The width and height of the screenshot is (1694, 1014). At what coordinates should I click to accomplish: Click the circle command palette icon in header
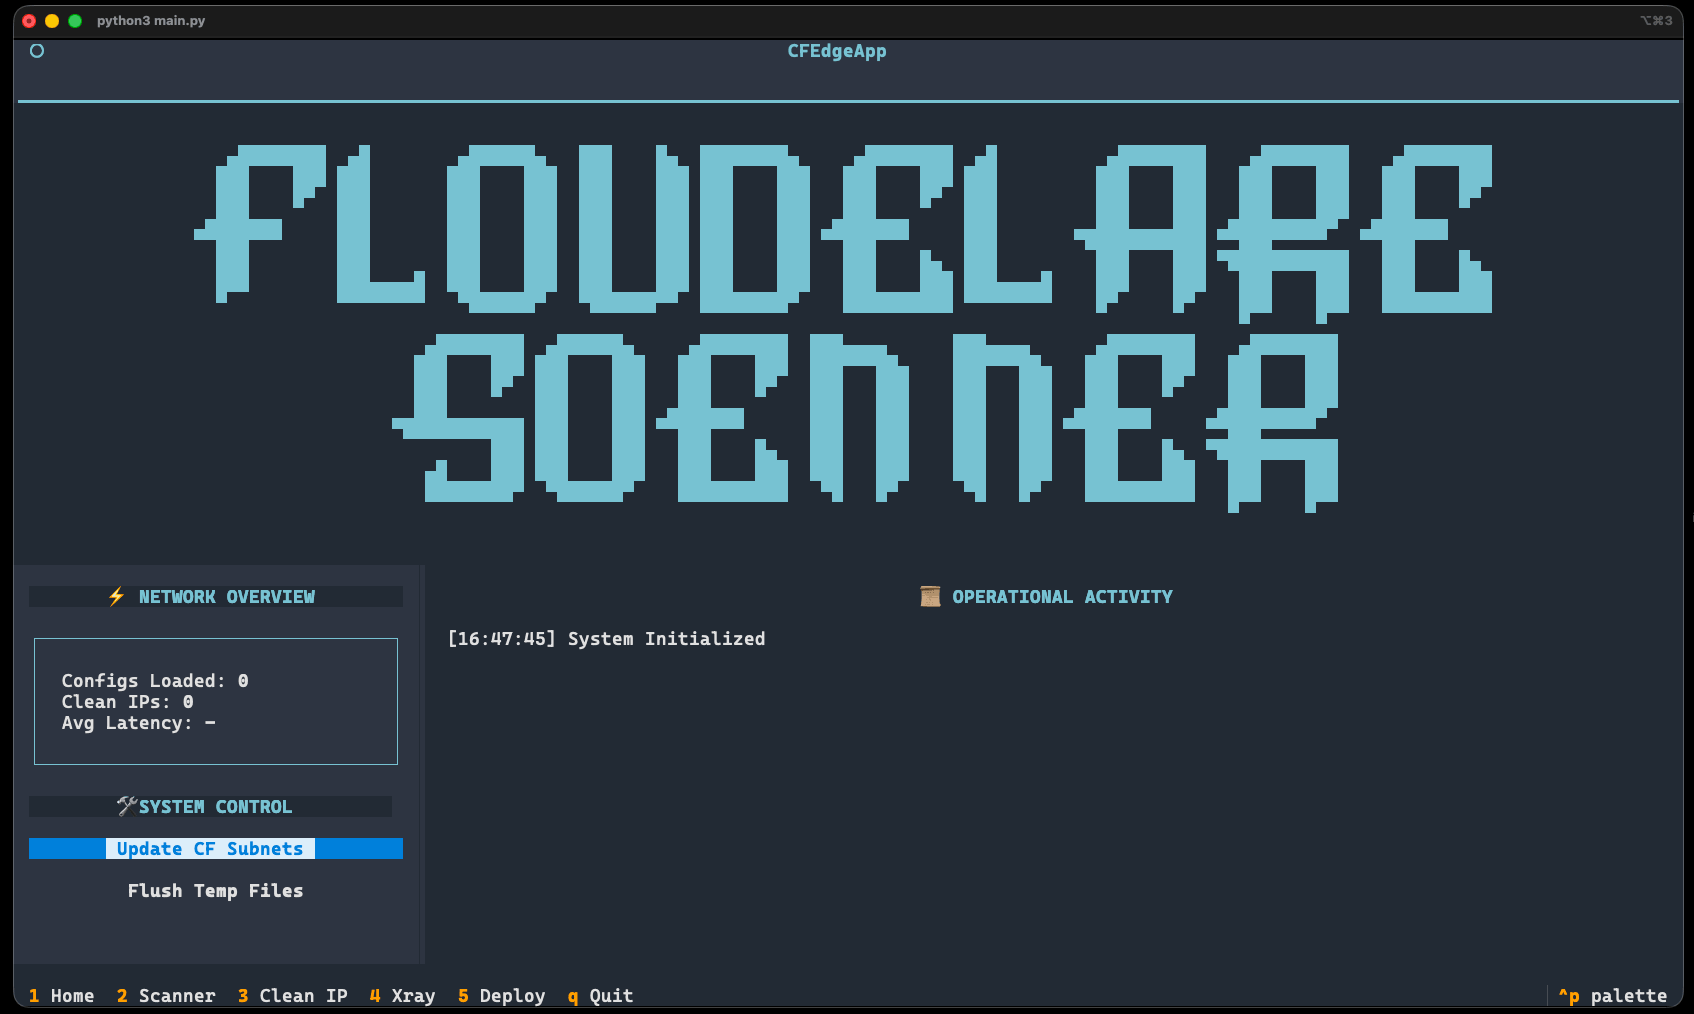click(x=37, y=51)
